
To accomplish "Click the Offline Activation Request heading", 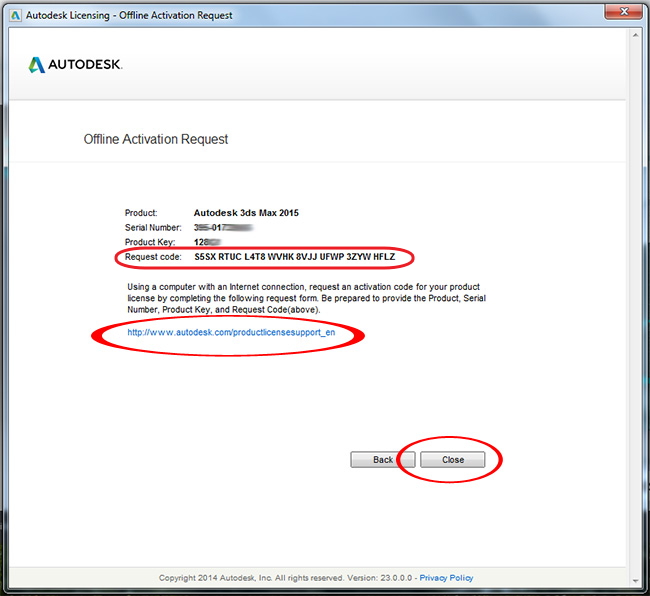I will pyautogui.click(x=156, y=139).
